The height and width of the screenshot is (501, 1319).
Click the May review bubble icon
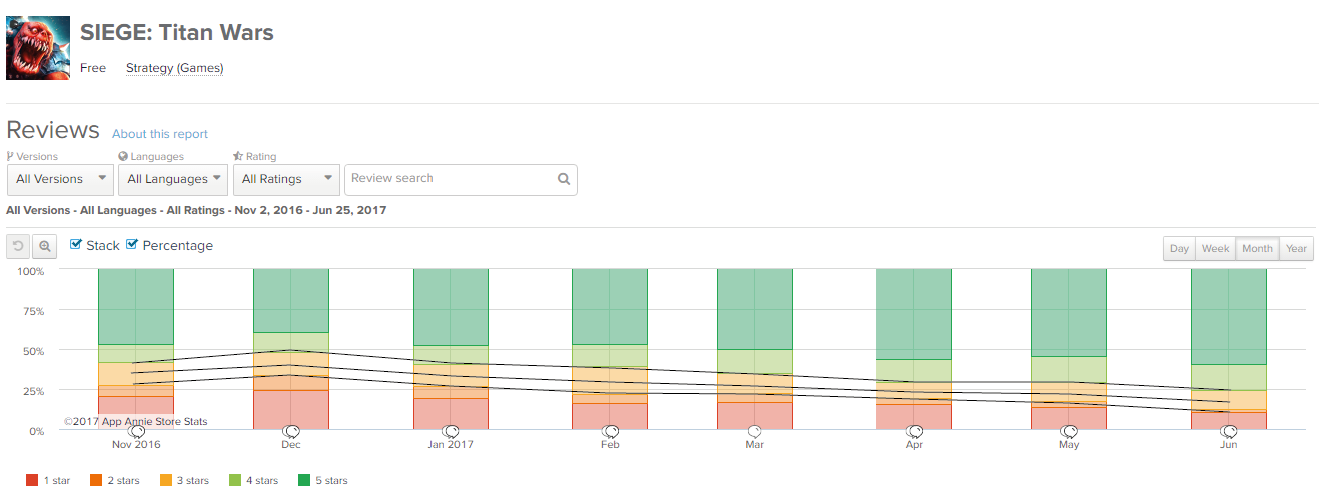click(x=1069, y=431)
